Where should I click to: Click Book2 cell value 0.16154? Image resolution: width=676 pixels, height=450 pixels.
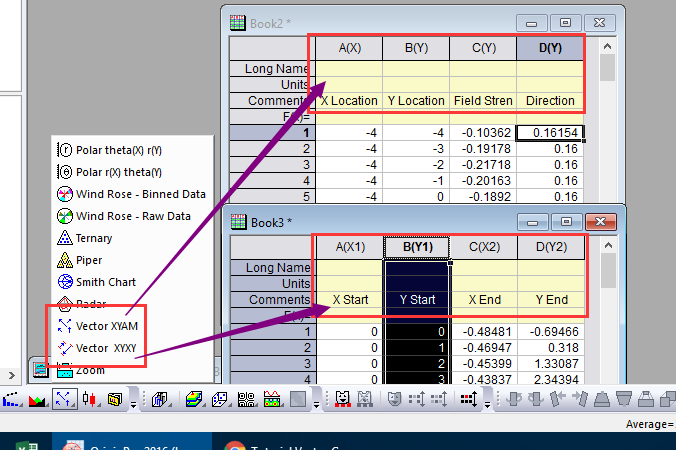coord(551,133)
